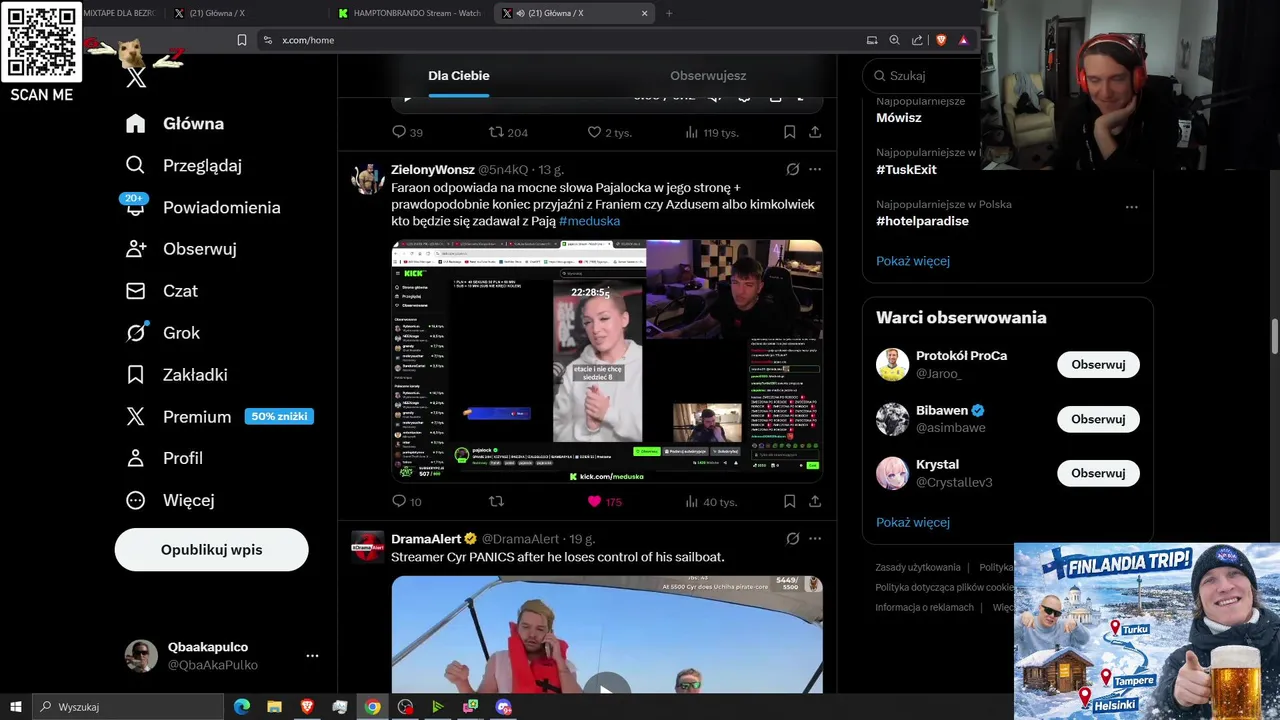Click Brave Shields lion icon
This screenshot has width=1280, height=720.
tap(941, 40)
